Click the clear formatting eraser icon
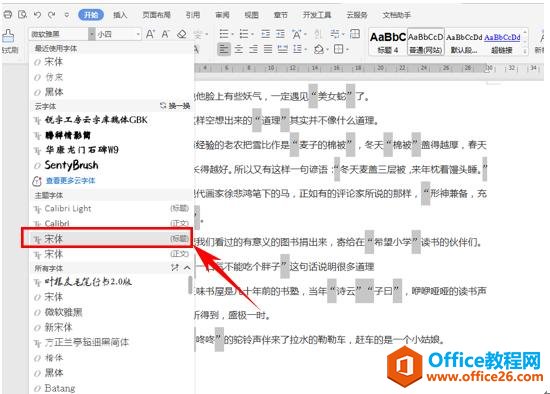 point(182,34)
